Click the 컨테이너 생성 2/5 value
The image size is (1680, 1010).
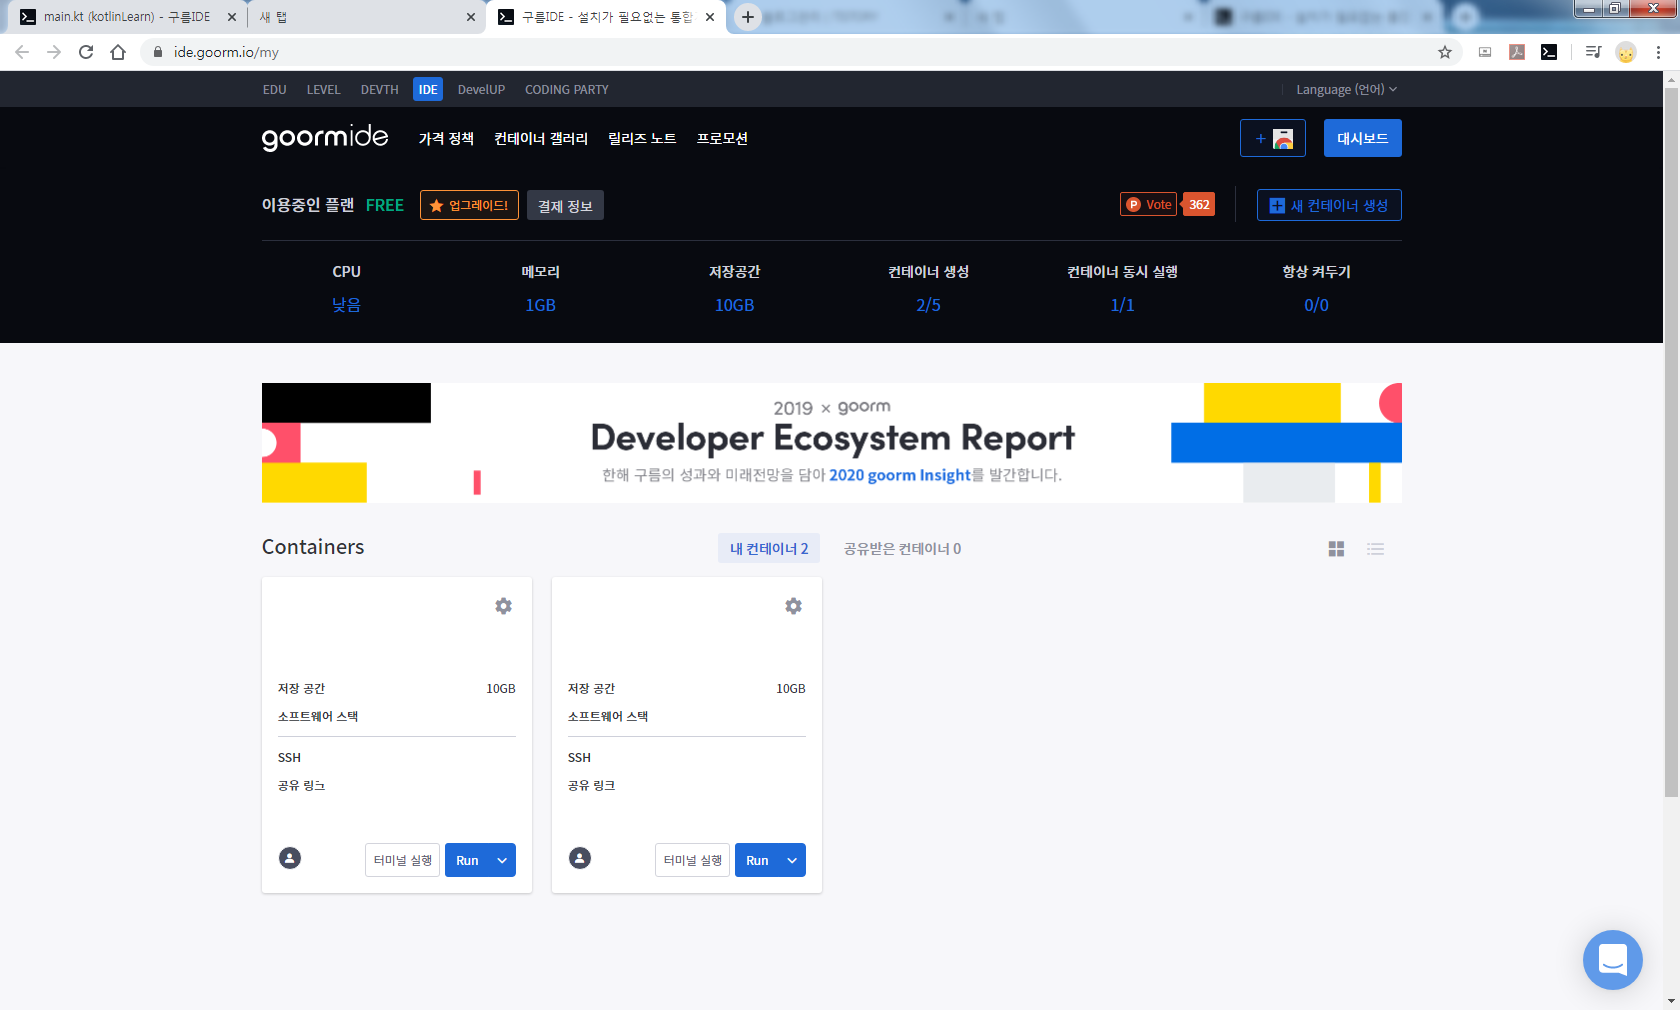point(929,305)
